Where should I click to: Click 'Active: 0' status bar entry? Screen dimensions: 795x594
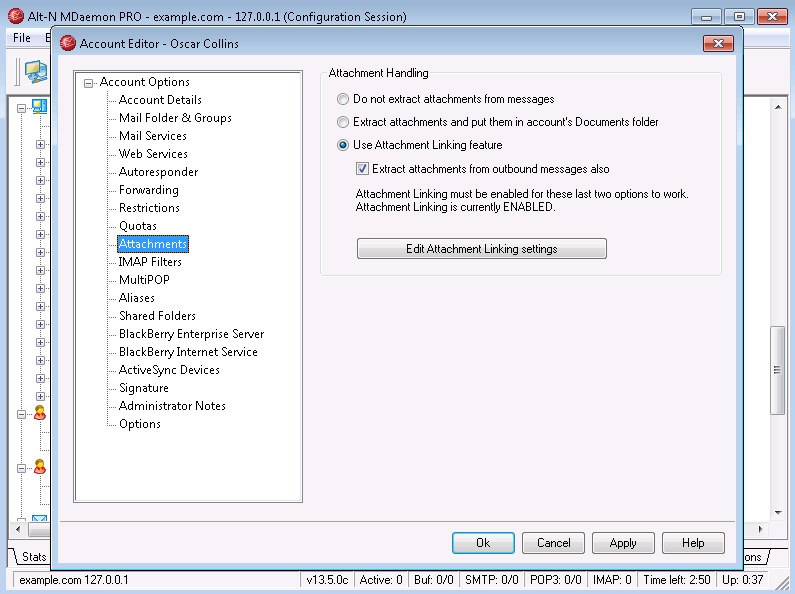tap(381, 580)
